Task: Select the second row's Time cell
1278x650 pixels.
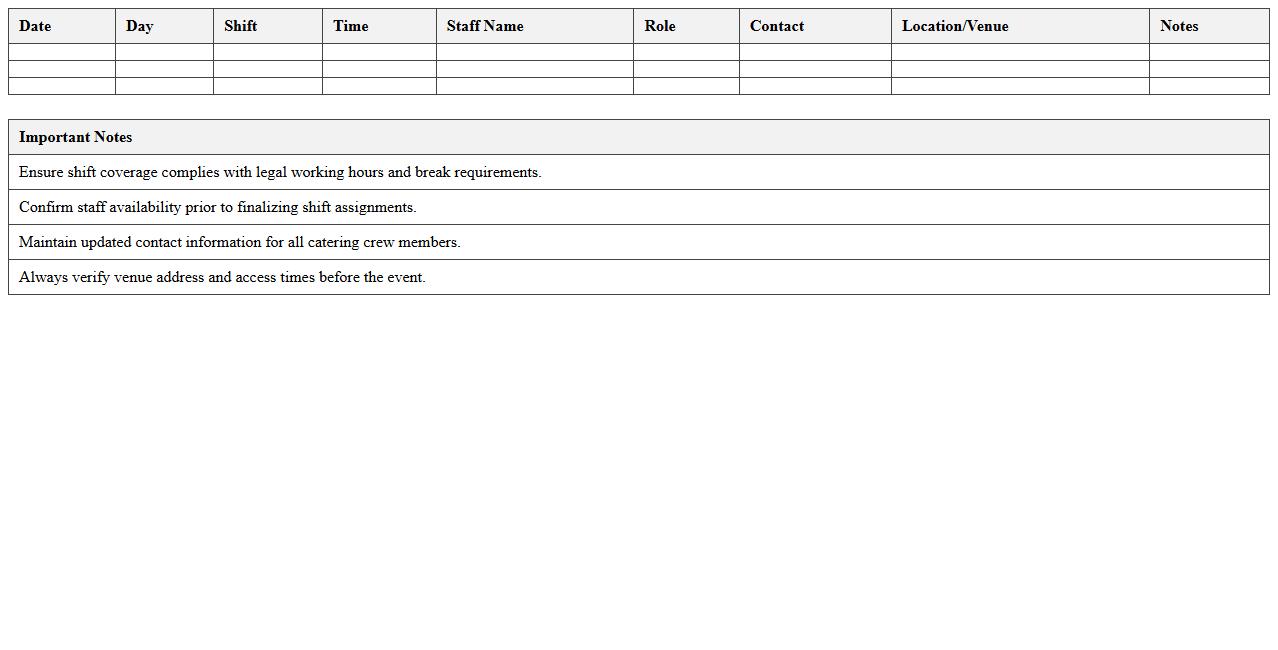Action: [379, 69]
